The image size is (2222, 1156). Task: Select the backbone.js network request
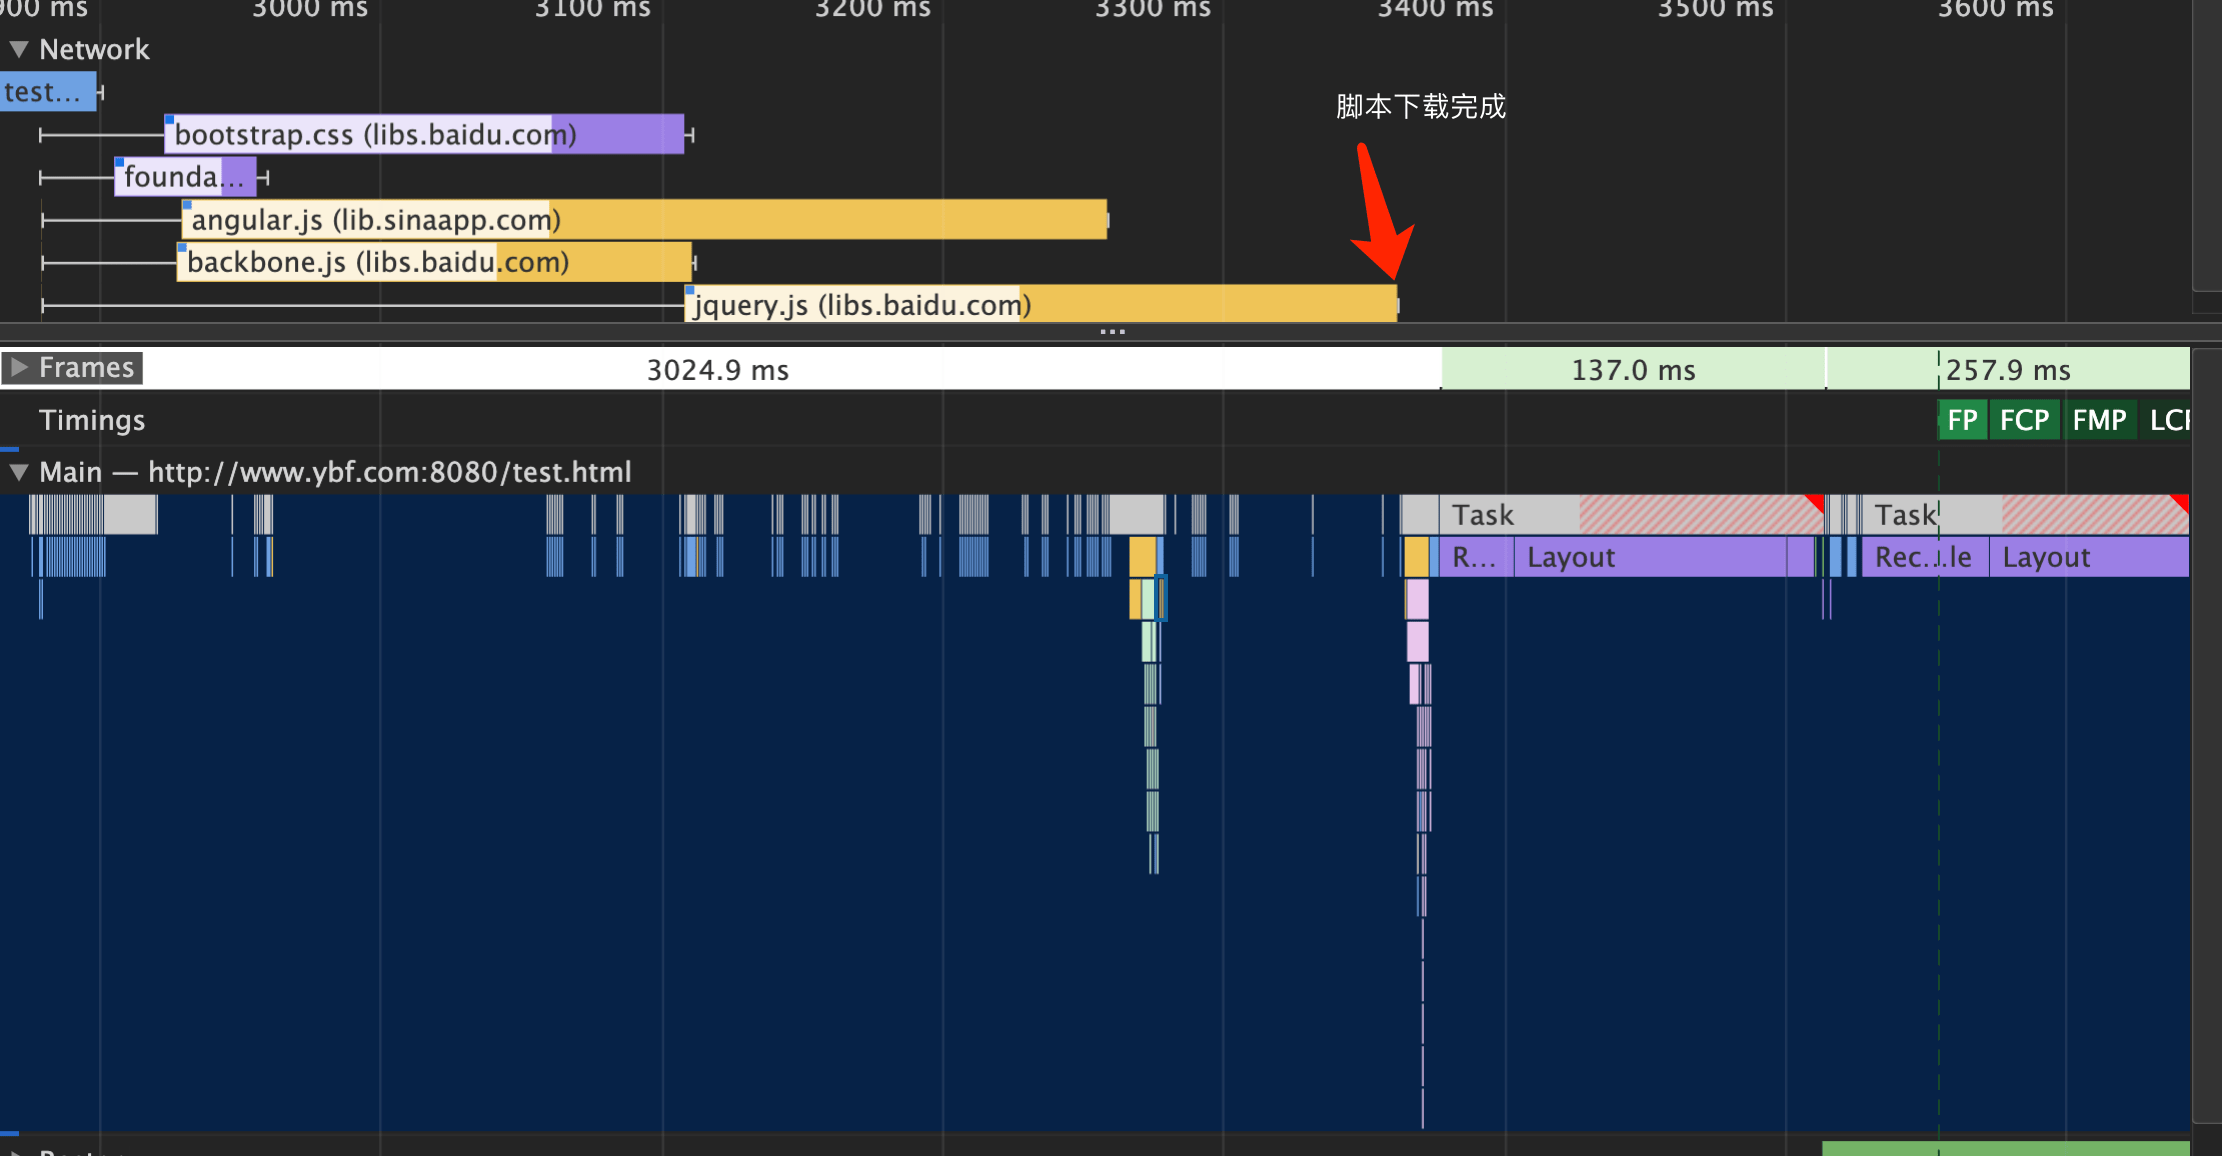pos(434,262)
